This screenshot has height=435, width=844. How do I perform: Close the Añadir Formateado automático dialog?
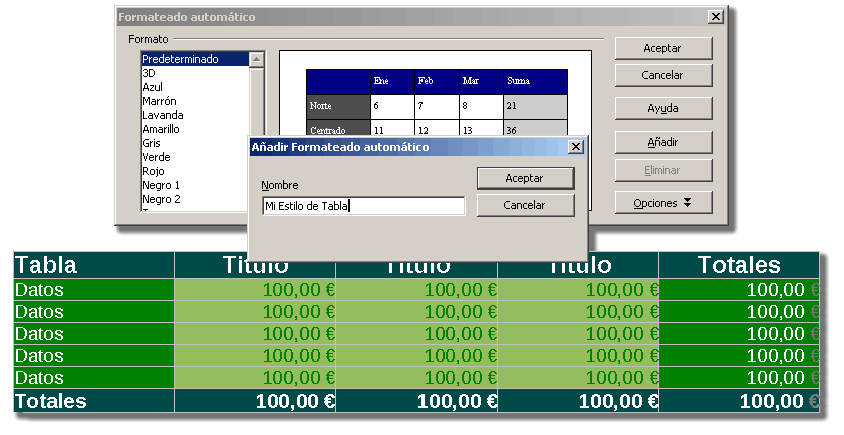pyautogui.click(x=576, y=146)
